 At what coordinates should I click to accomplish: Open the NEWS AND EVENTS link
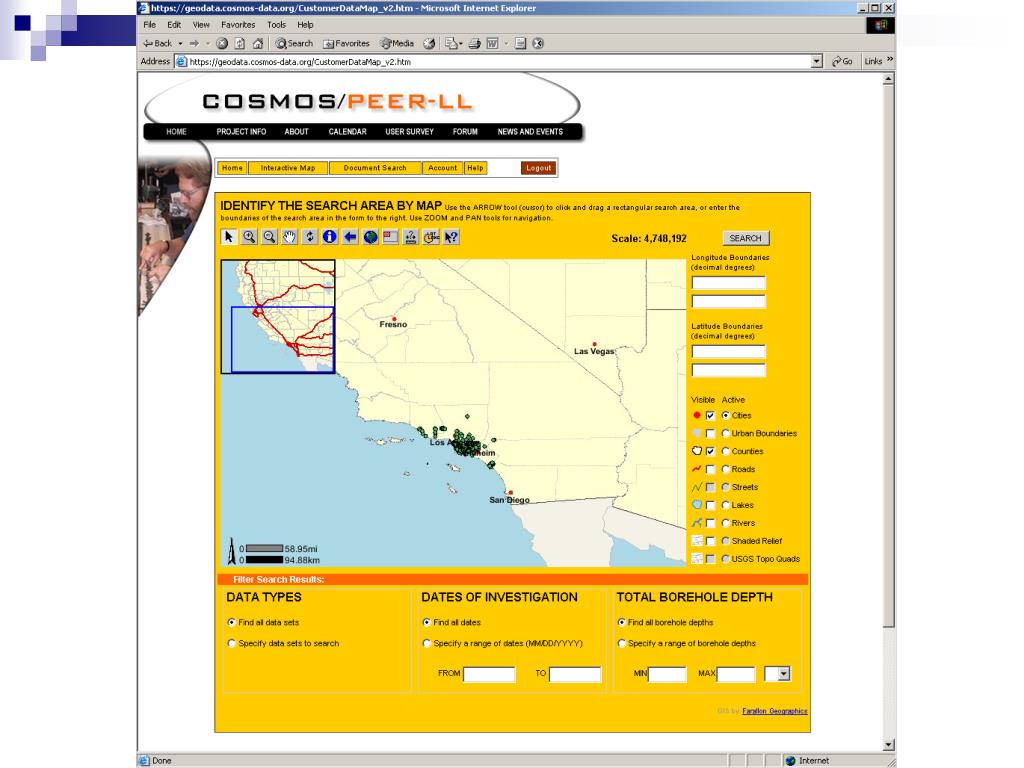click(x=530, y=132)
